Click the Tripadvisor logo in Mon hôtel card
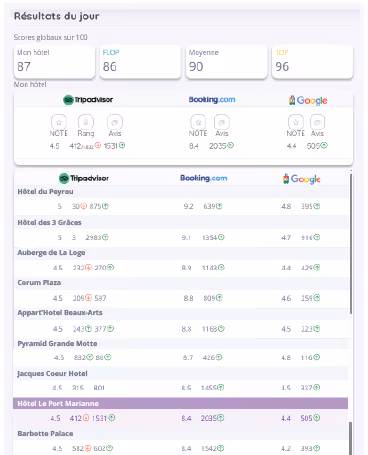The image size is (368, 455). click(x=88, y=100)
